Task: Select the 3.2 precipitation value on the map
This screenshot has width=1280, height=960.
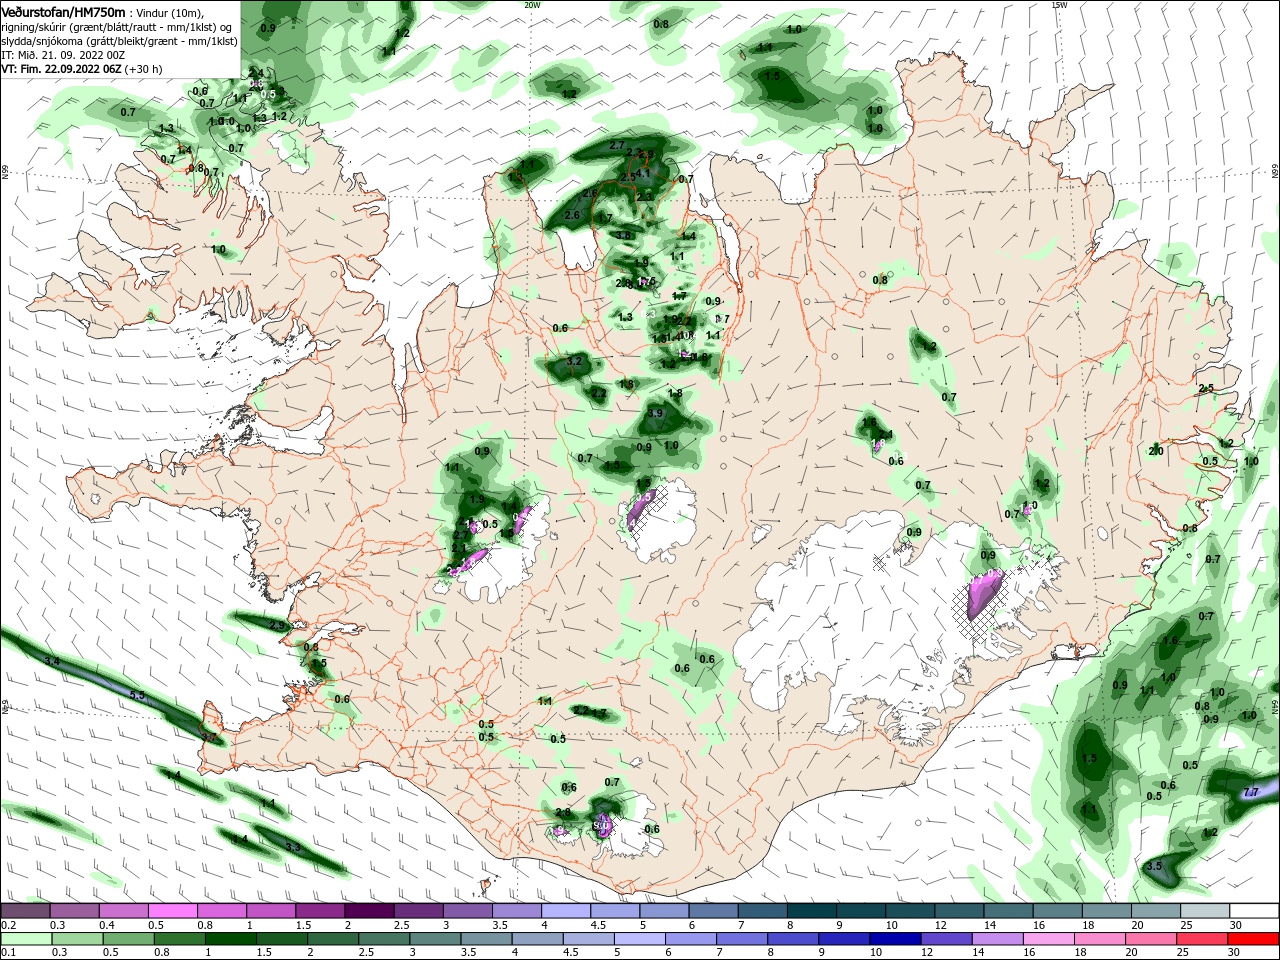Action: (x=574, y=361)
